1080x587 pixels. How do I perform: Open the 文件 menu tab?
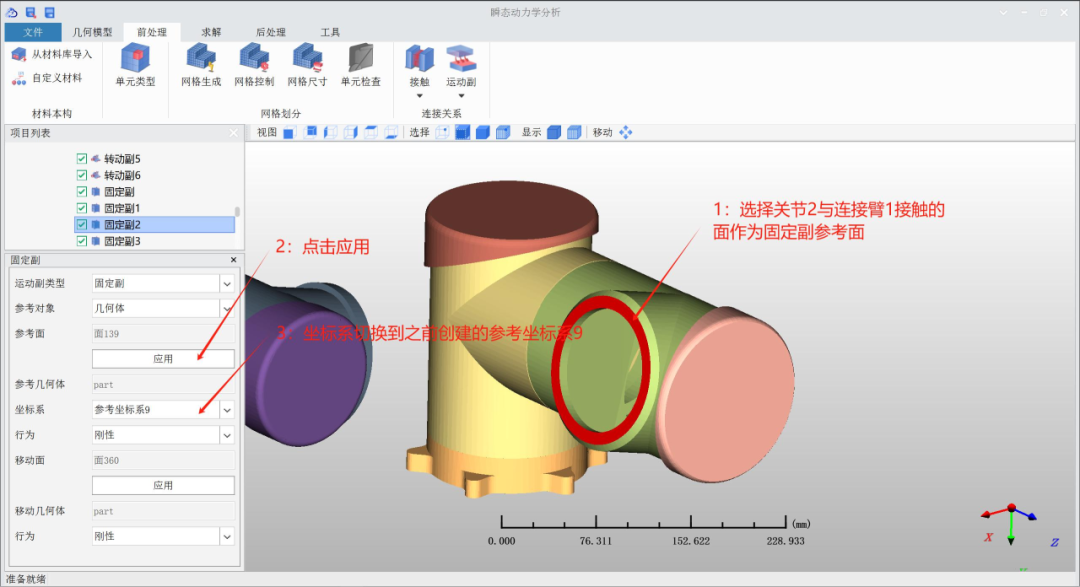point(32,32)
